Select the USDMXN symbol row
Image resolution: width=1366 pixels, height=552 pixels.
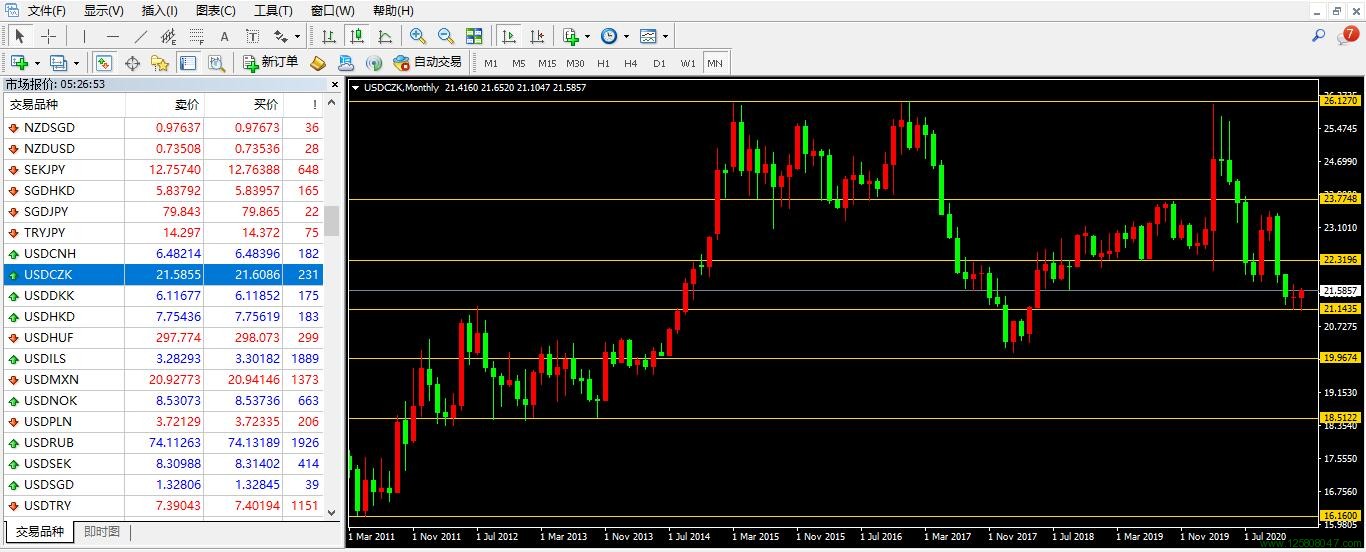(x=164, y=380)
